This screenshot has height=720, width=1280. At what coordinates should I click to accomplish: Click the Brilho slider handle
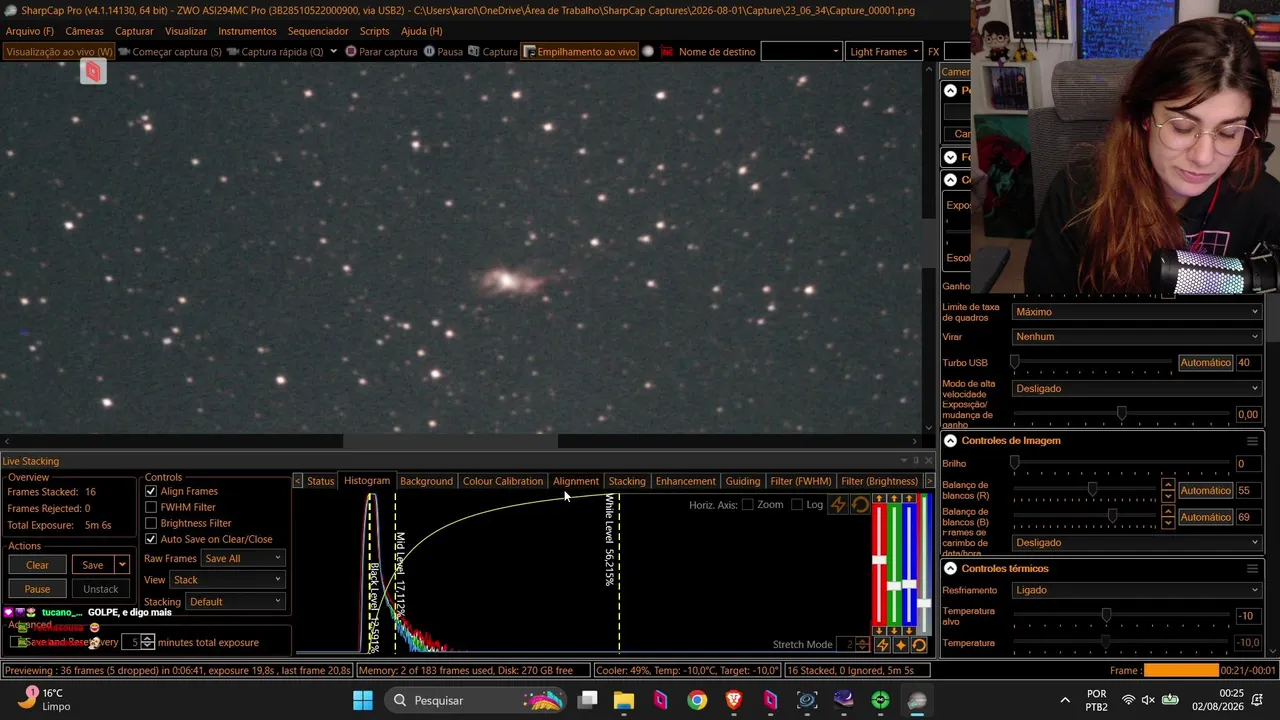point(1015,463)
